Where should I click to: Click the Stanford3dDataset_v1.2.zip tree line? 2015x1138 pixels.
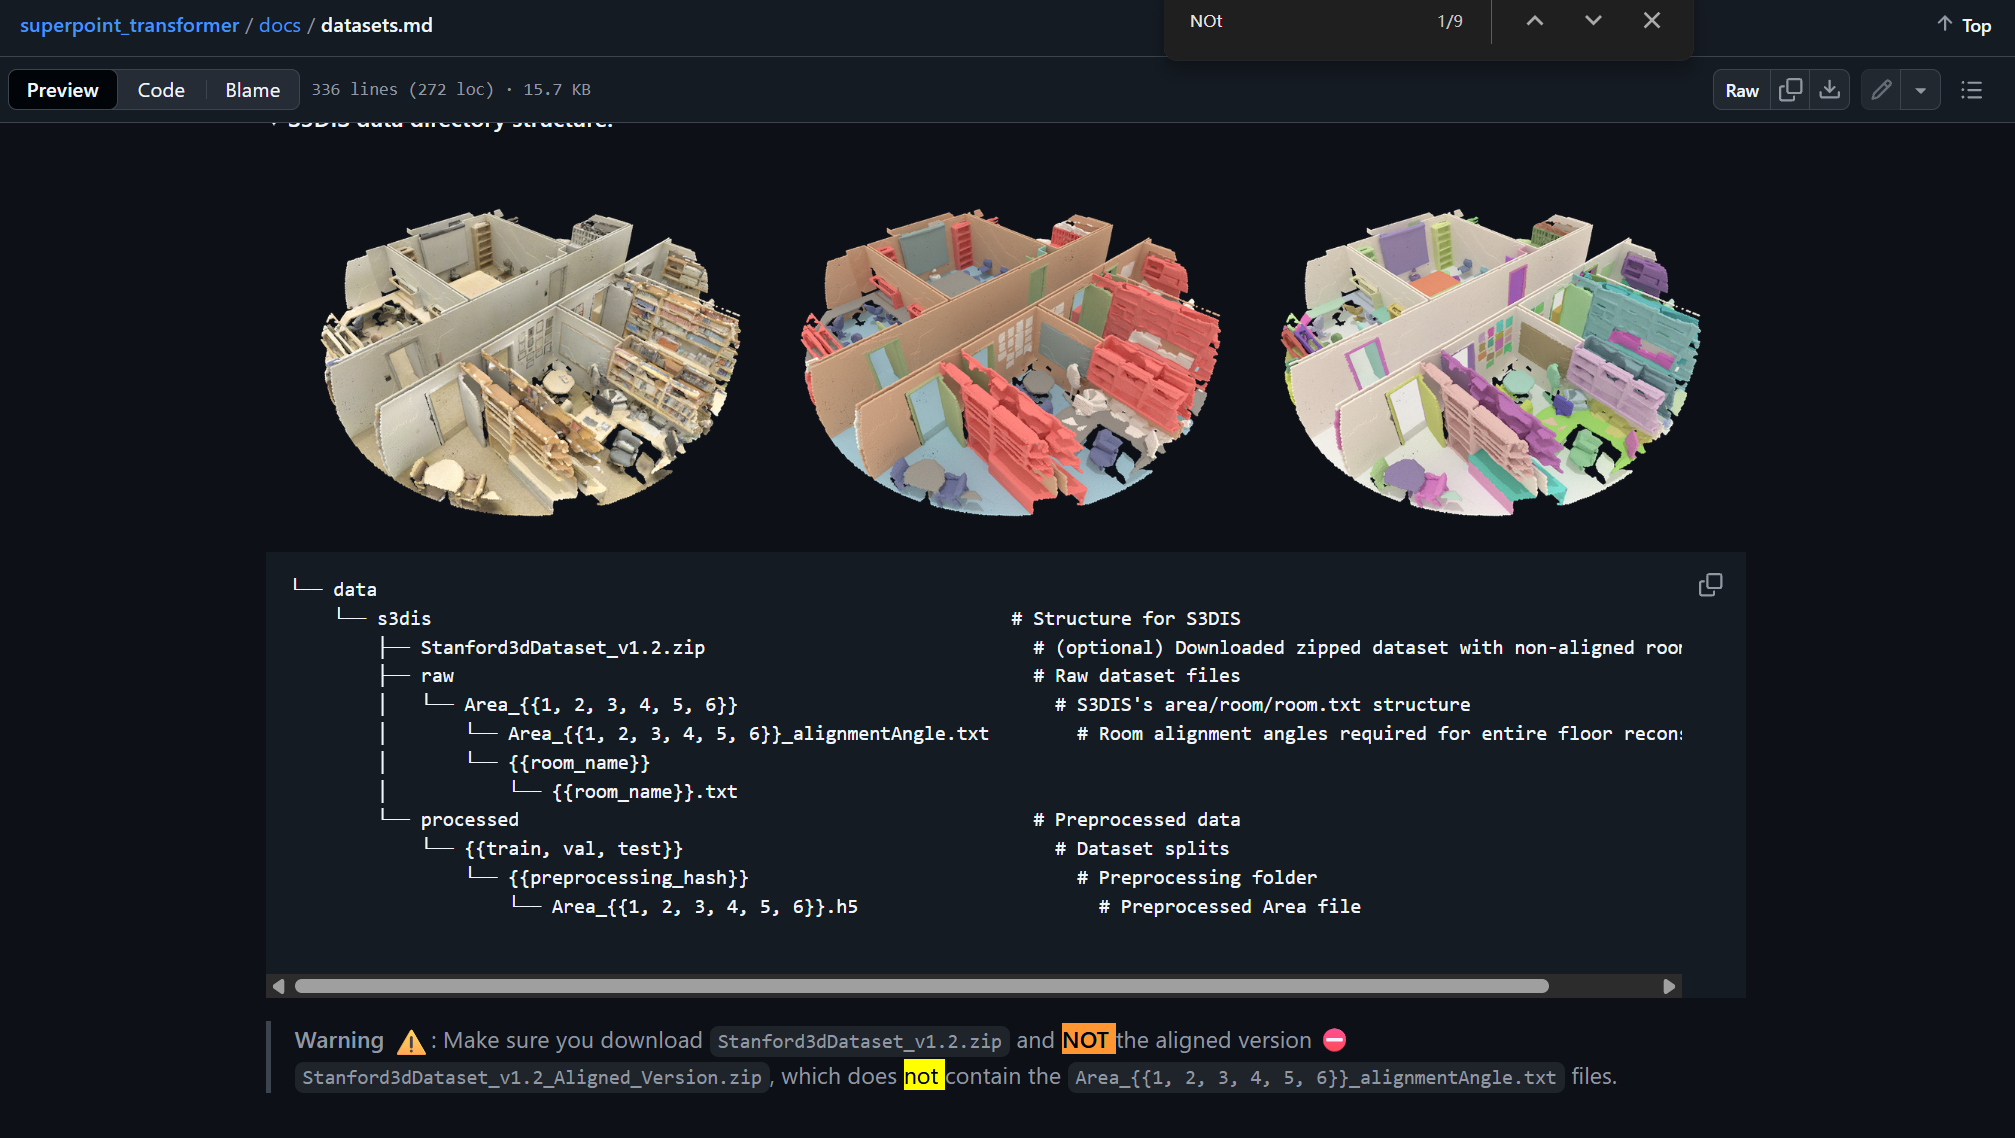click(562, 647)
